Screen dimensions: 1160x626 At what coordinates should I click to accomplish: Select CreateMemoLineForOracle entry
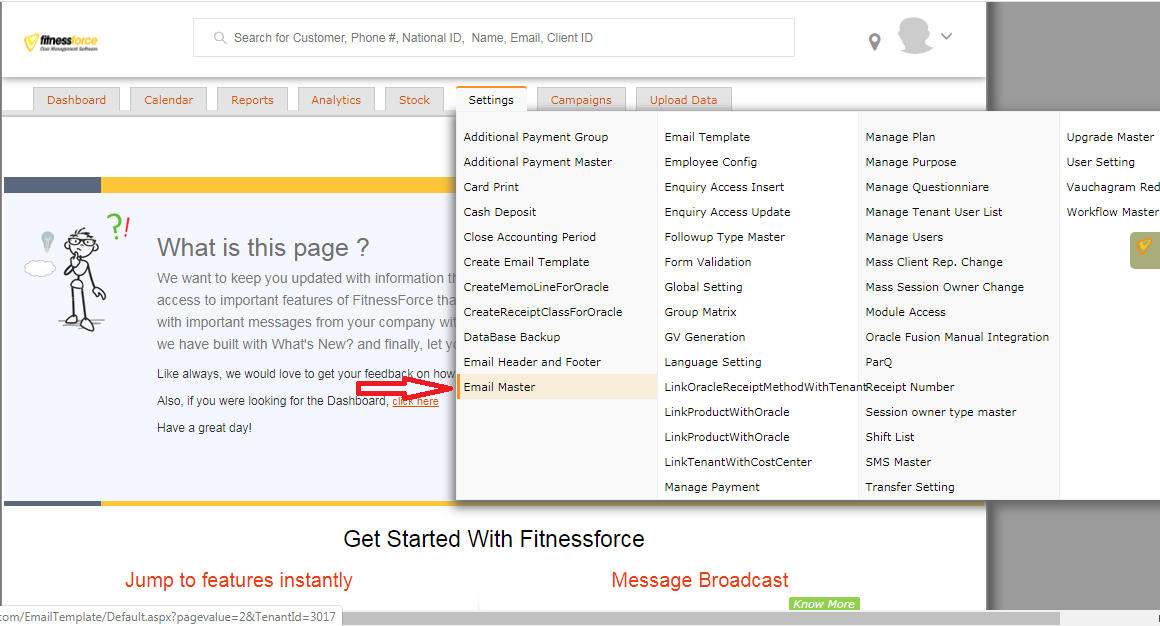536,287
